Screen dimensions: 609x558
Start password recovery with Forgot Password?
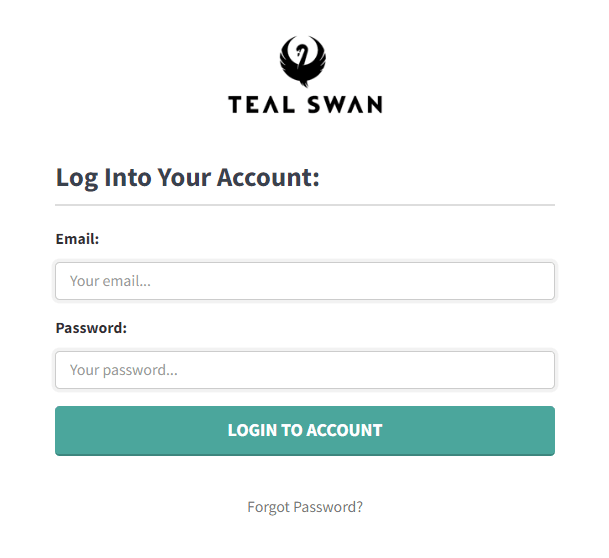305,507
